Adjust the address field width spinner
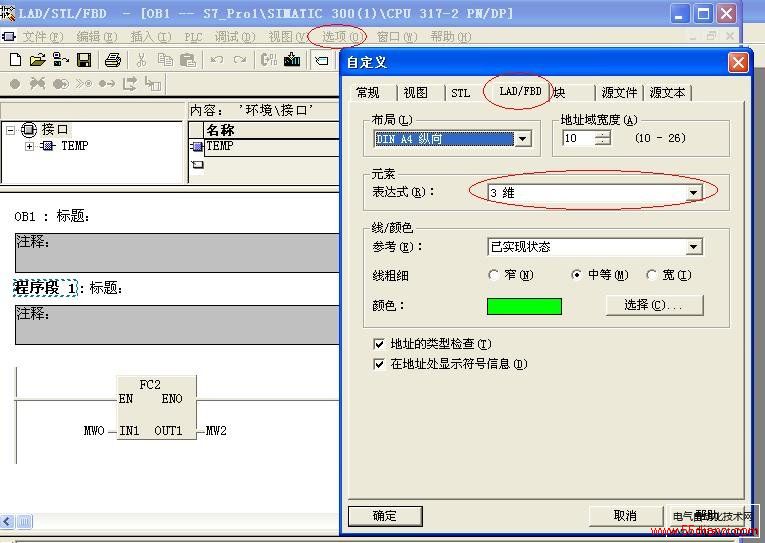The width and height of the screenshot is (765, 543). coord(603,139)
